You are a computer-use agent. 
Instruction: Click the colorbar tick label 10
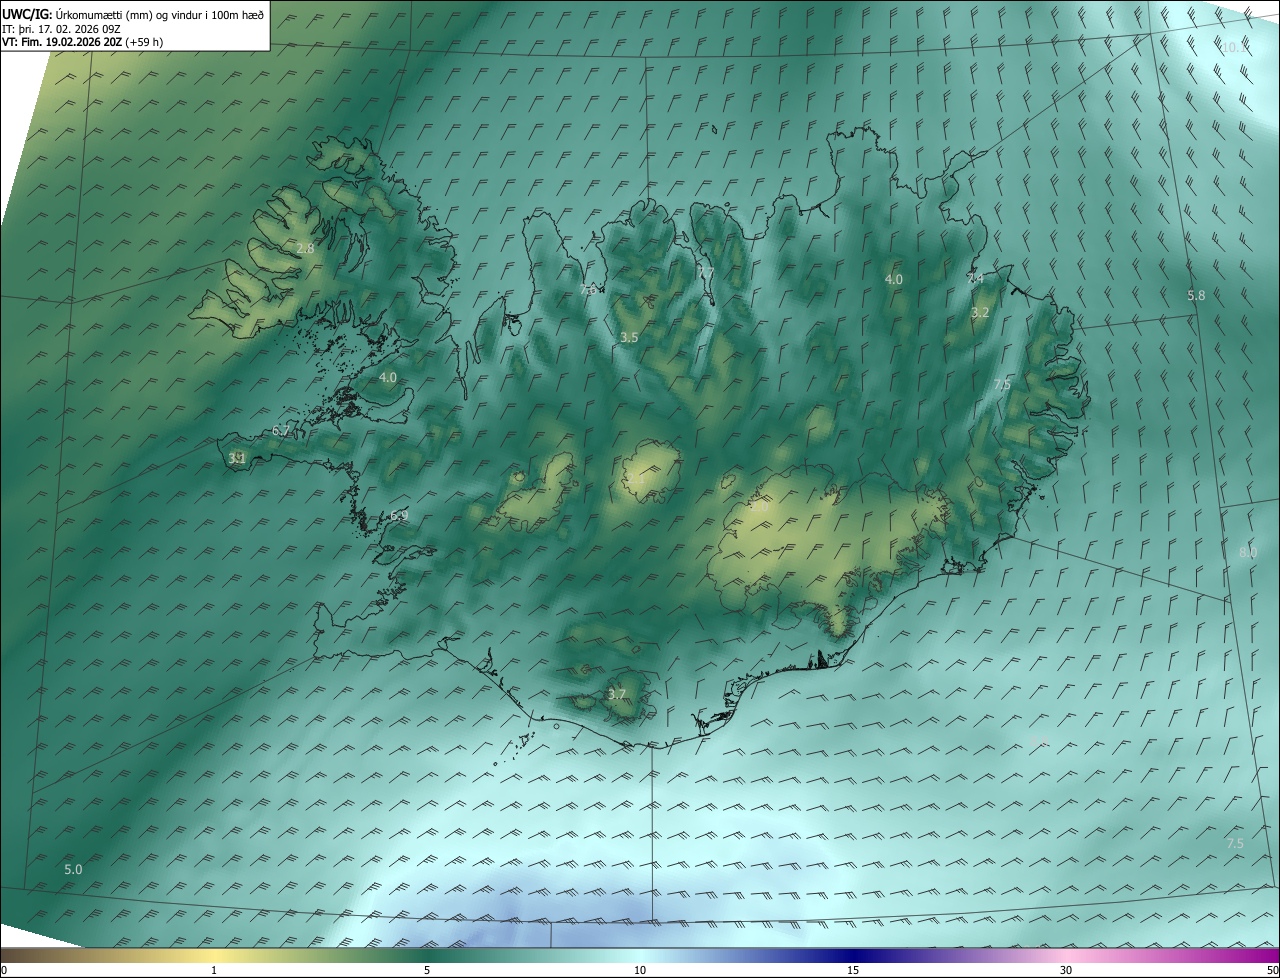tap(640, 970)
